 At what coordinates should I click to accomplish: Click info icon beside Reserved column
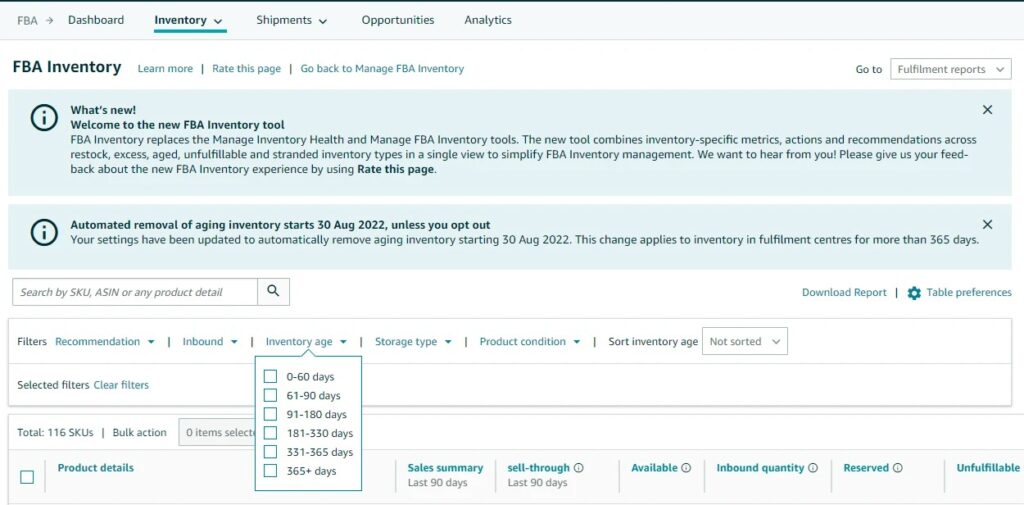[x=897, y=468]
